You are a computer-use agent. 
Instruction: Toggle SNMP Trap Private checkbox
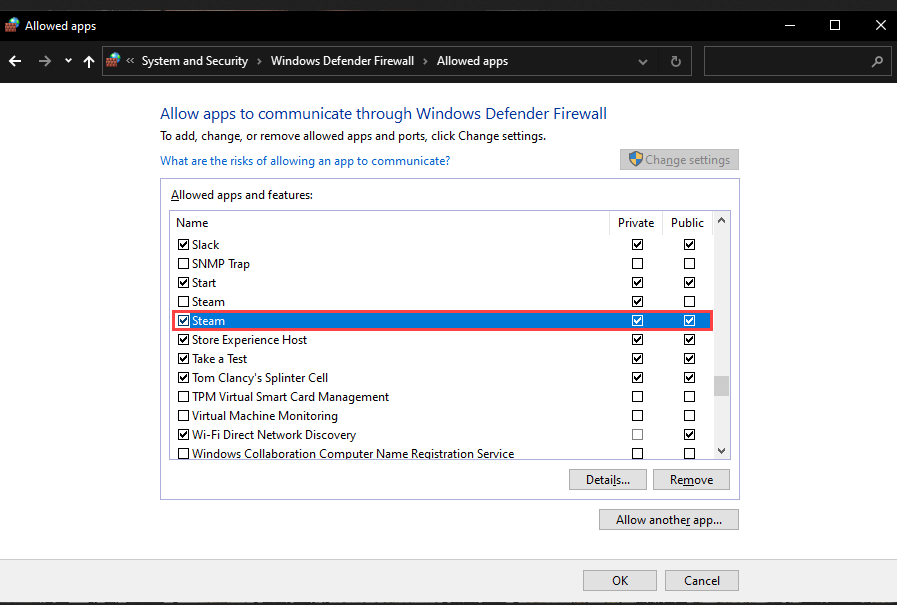tap(637, 264)
